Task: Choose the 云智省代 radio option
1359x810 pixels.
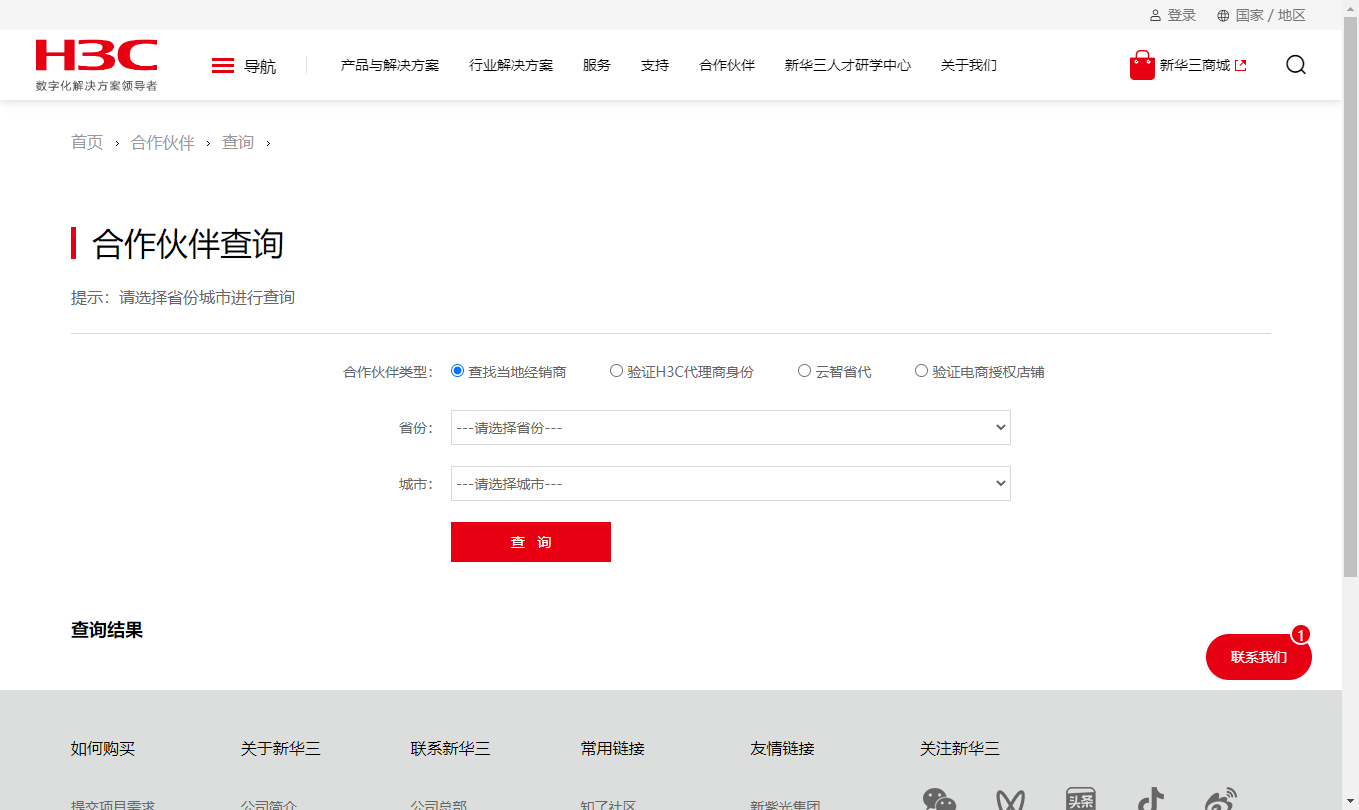Action: click(804, 371)
